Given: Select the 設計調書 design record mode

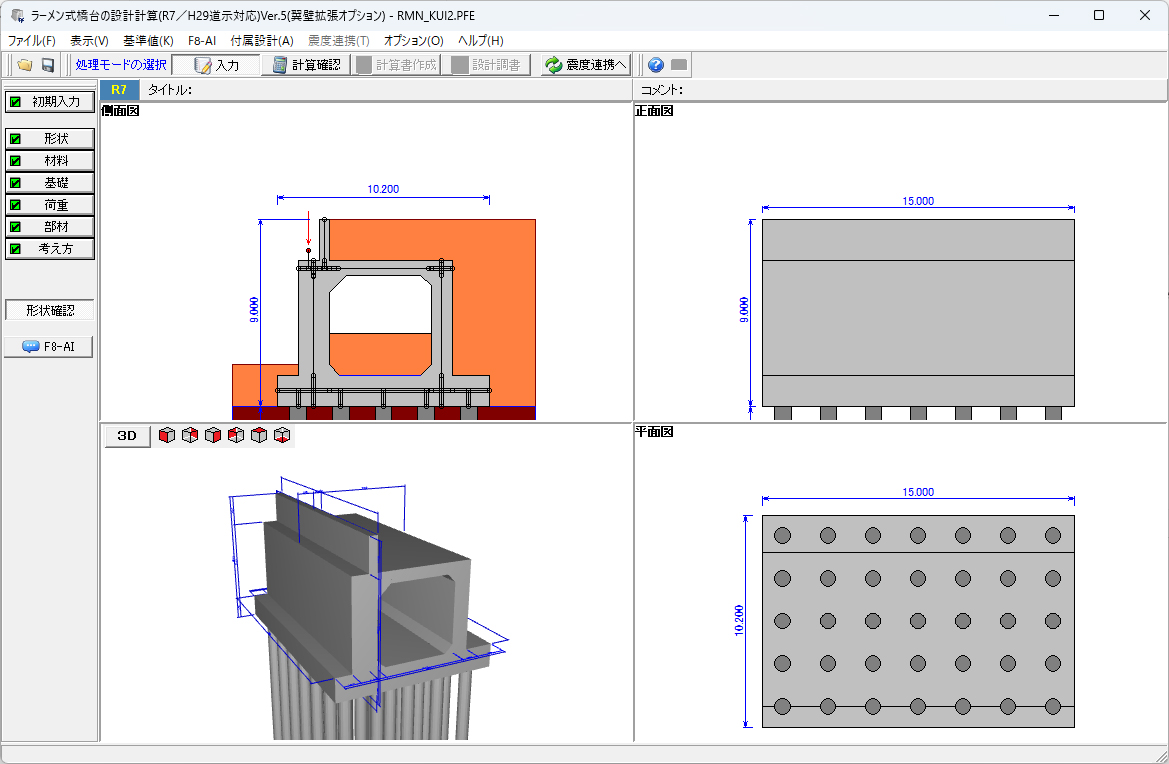Looking at the screenshot, I should 486,65.
